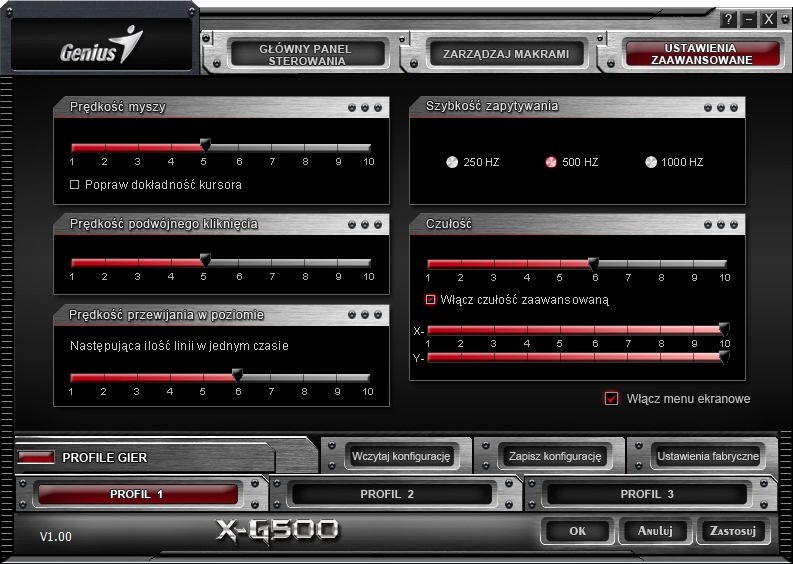Switch to PROFIL 3

click(x=647, y=494)
